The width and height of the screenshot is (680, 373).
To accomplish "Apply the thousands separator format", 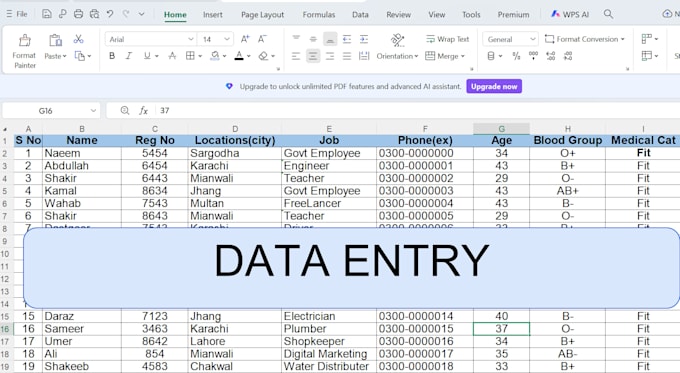I will click(x=533, y=56).
